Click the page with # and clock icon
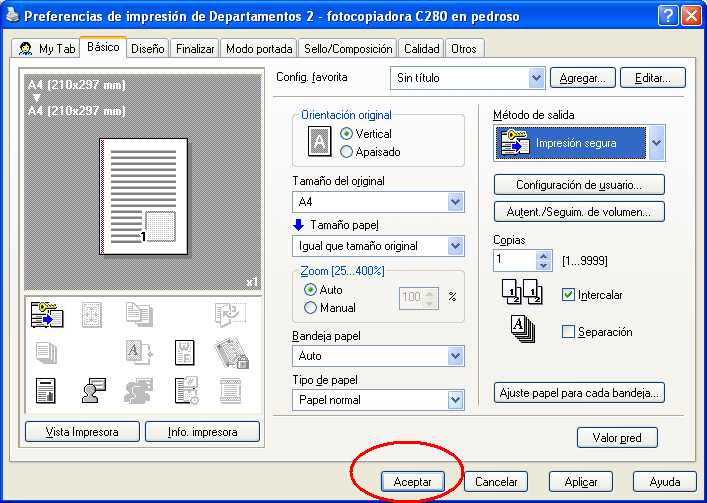707x503 pixels. point(186,391)
